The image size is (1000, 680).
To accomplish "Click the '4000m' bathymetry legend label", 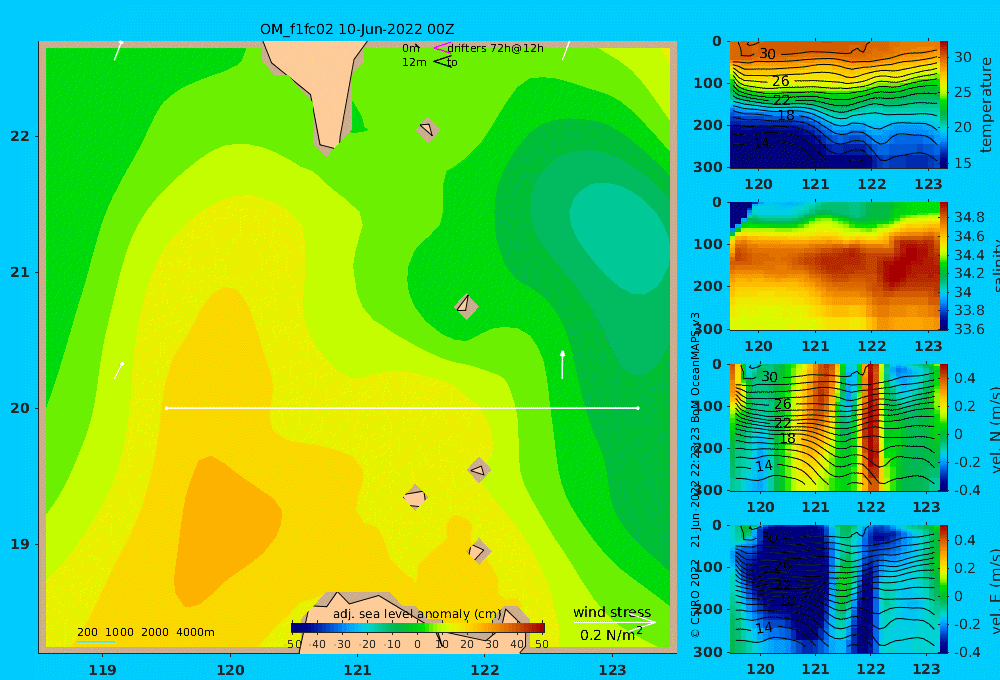I will (195, 632).
